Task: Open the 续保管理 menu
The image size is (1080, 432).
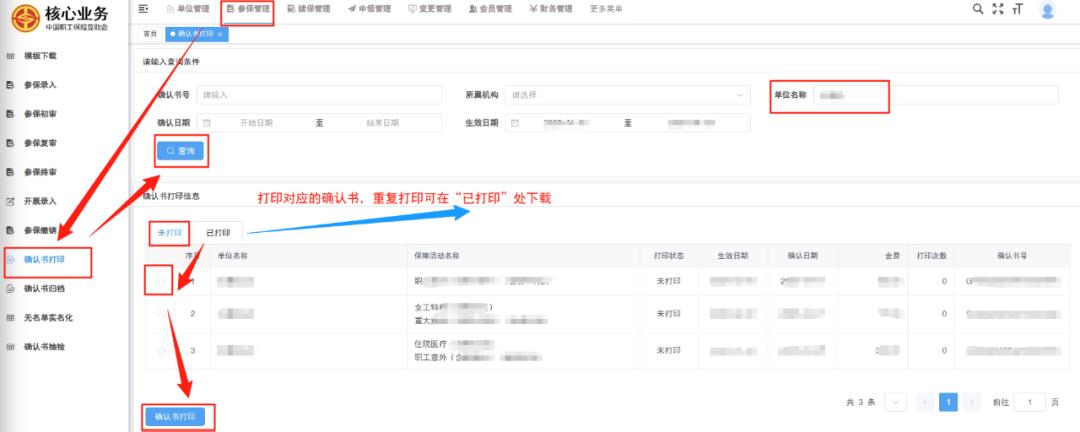Action: pyautogui.click(x=309, y=9)
